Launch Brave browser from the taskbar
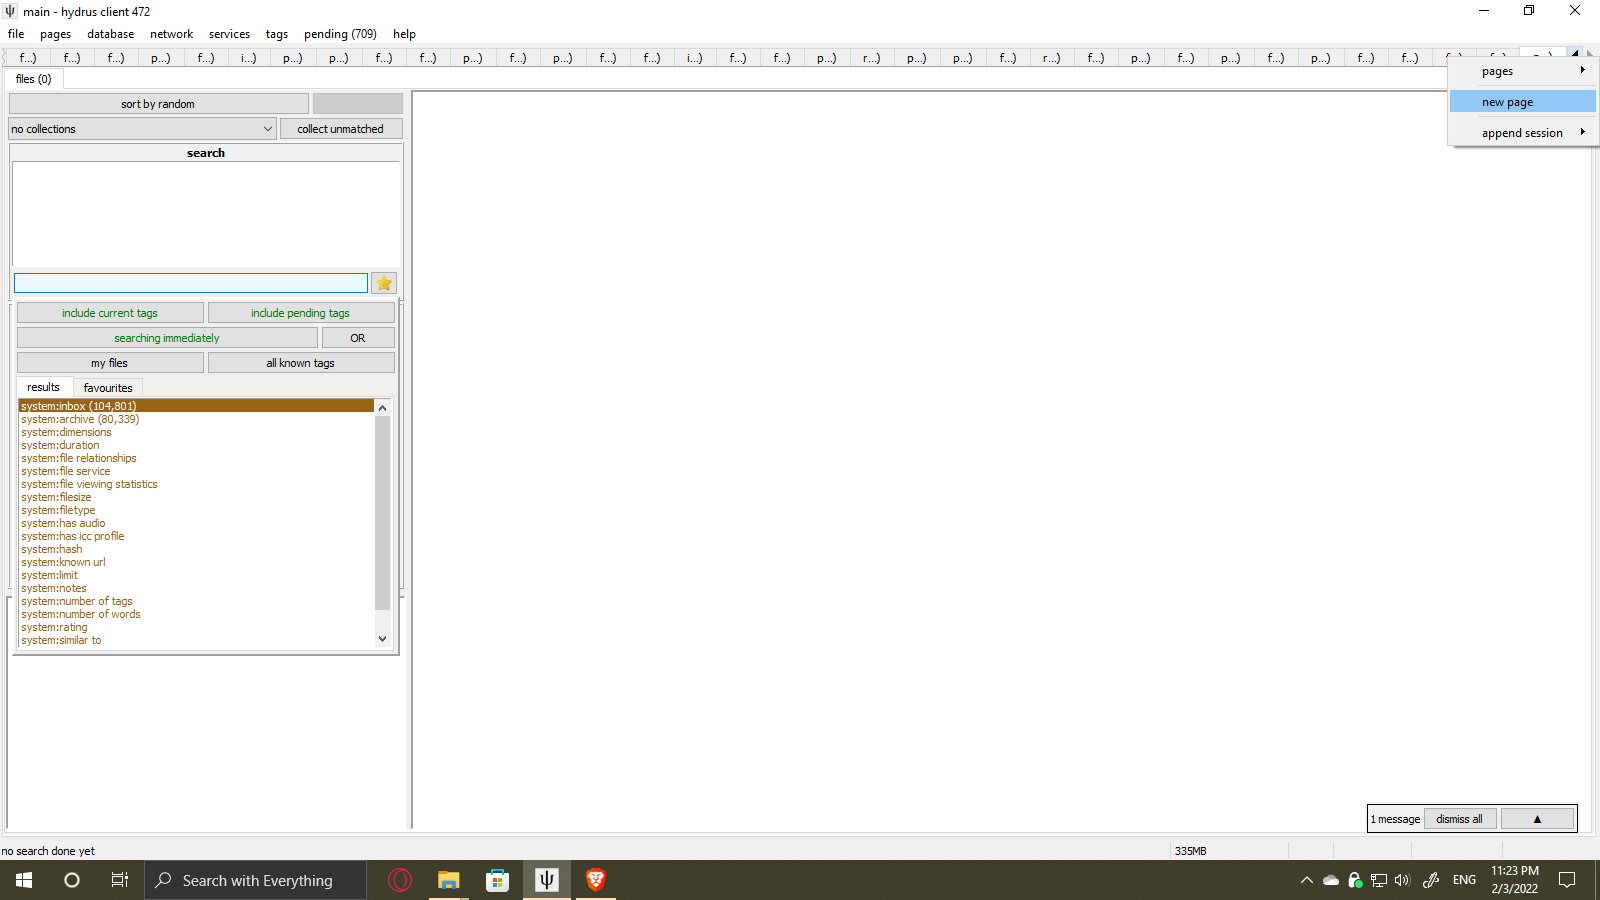 coord(596,880)
